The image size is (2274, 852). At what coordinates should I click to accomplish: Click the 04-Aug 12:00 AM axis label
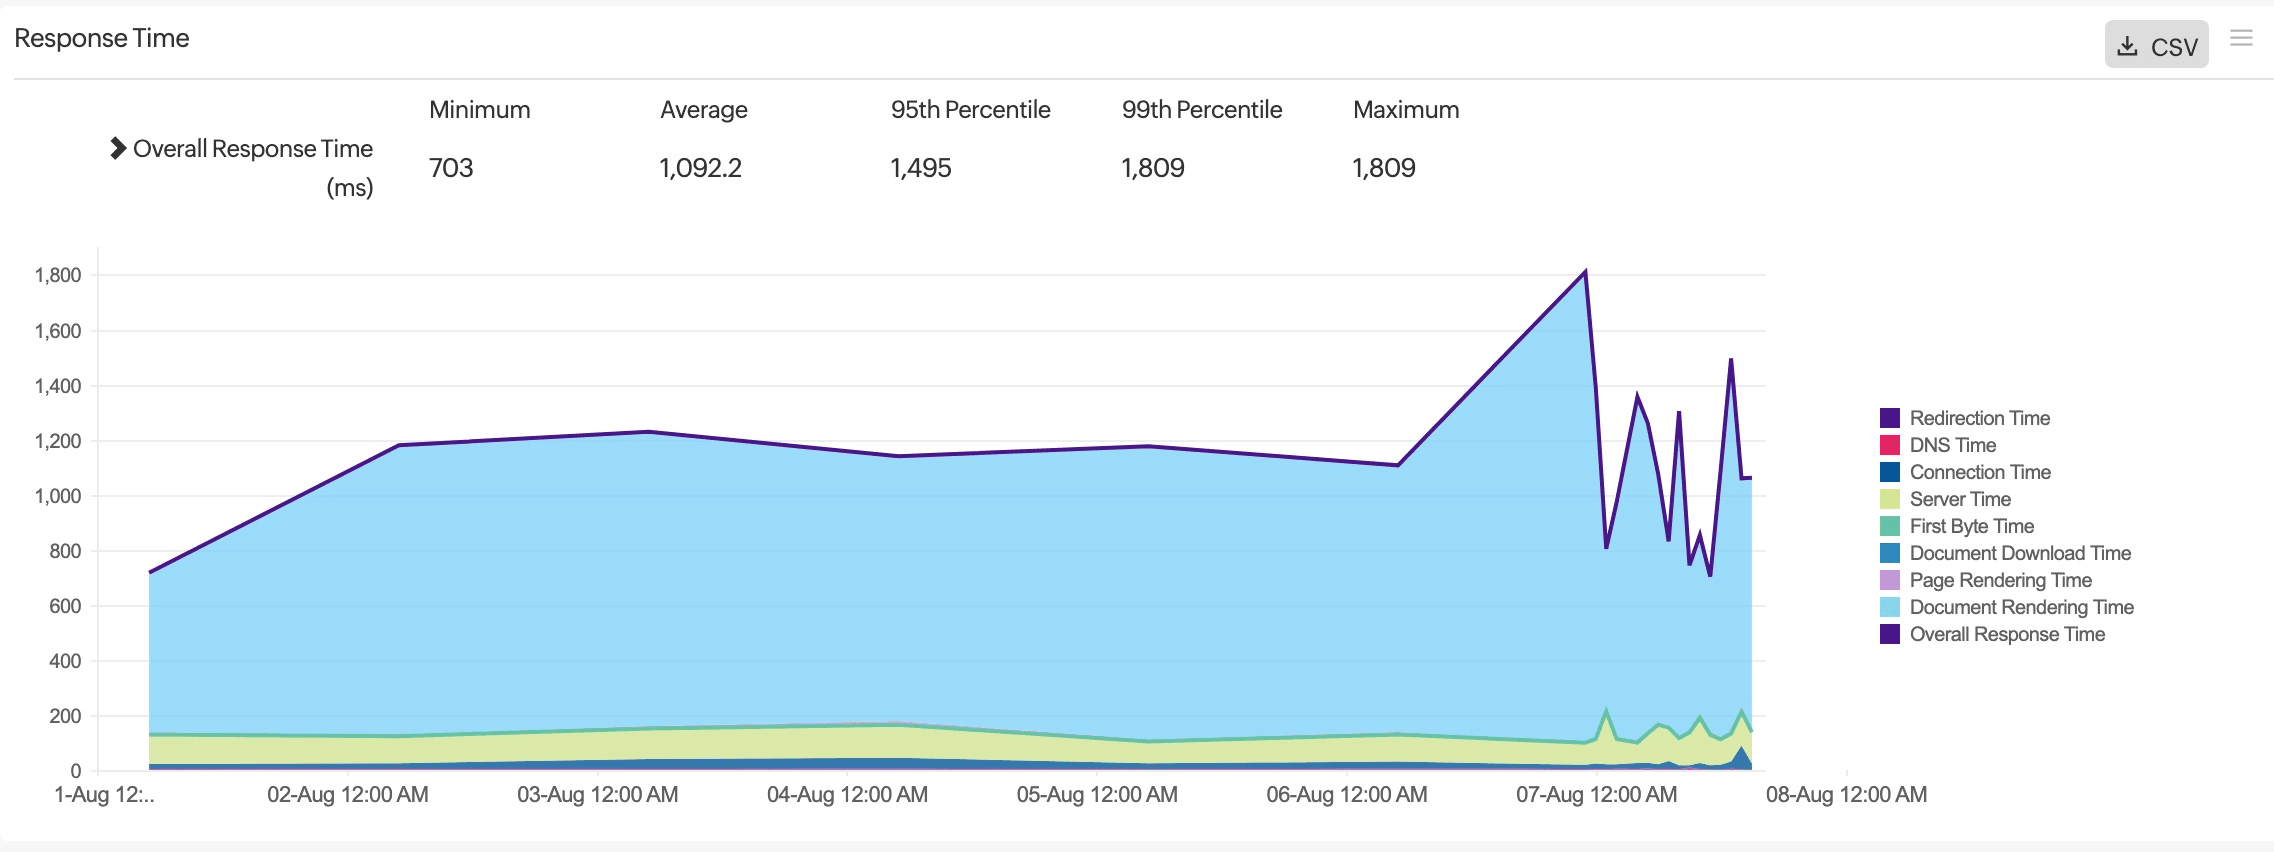tap(847, 795)
